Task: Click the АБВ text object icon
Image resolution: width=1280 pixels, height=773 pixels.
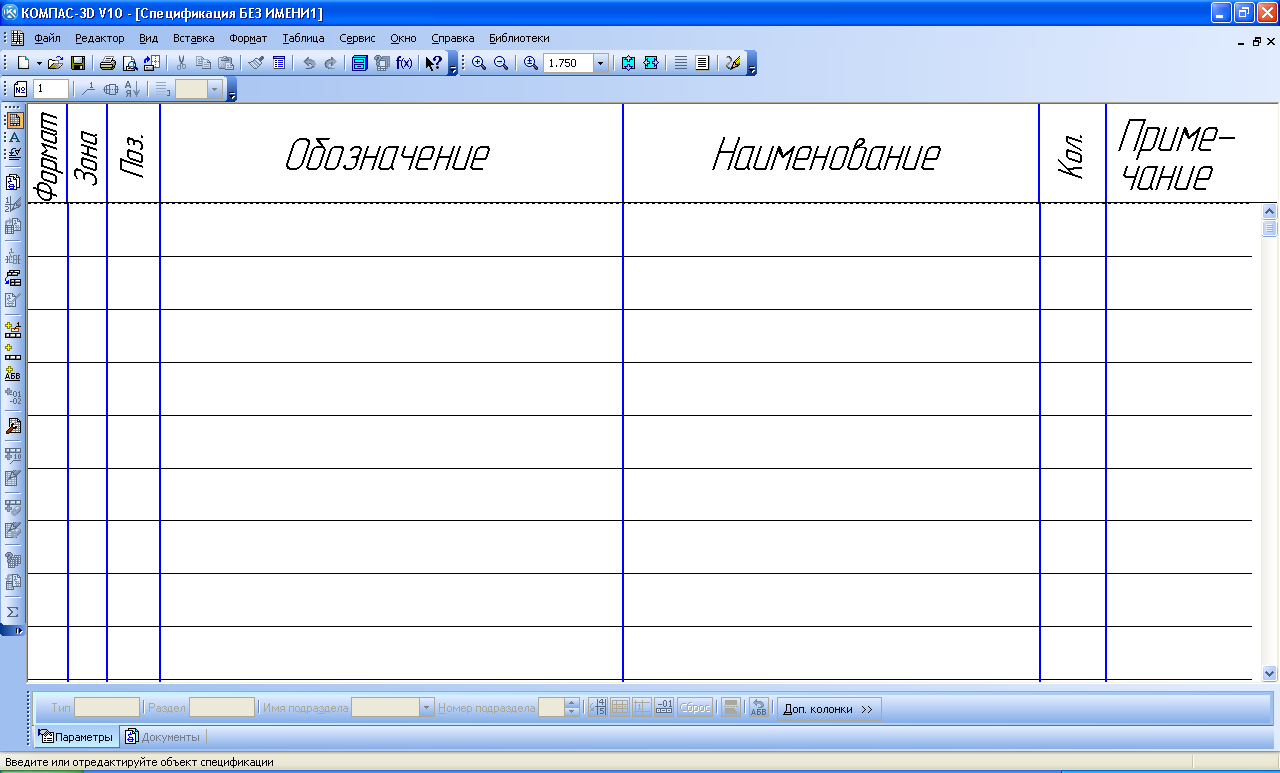Action: click(x=14, y=373)
